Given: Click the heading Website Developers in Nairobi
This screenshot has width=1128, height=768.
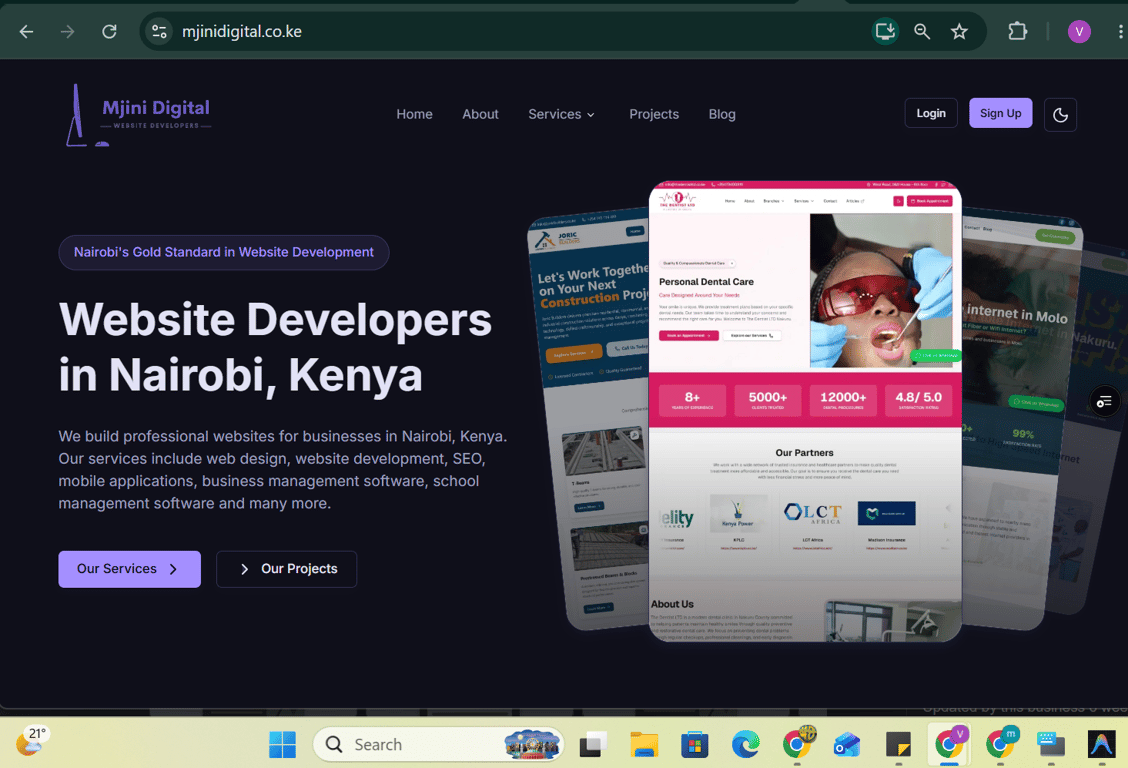Looking at the screenshot, I should point(276,348).
